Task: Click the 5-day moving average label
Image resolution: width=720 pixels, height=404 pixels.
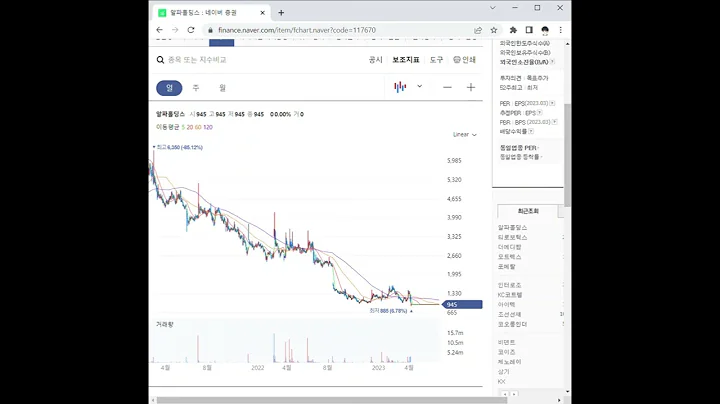Action: pos(183,127)
